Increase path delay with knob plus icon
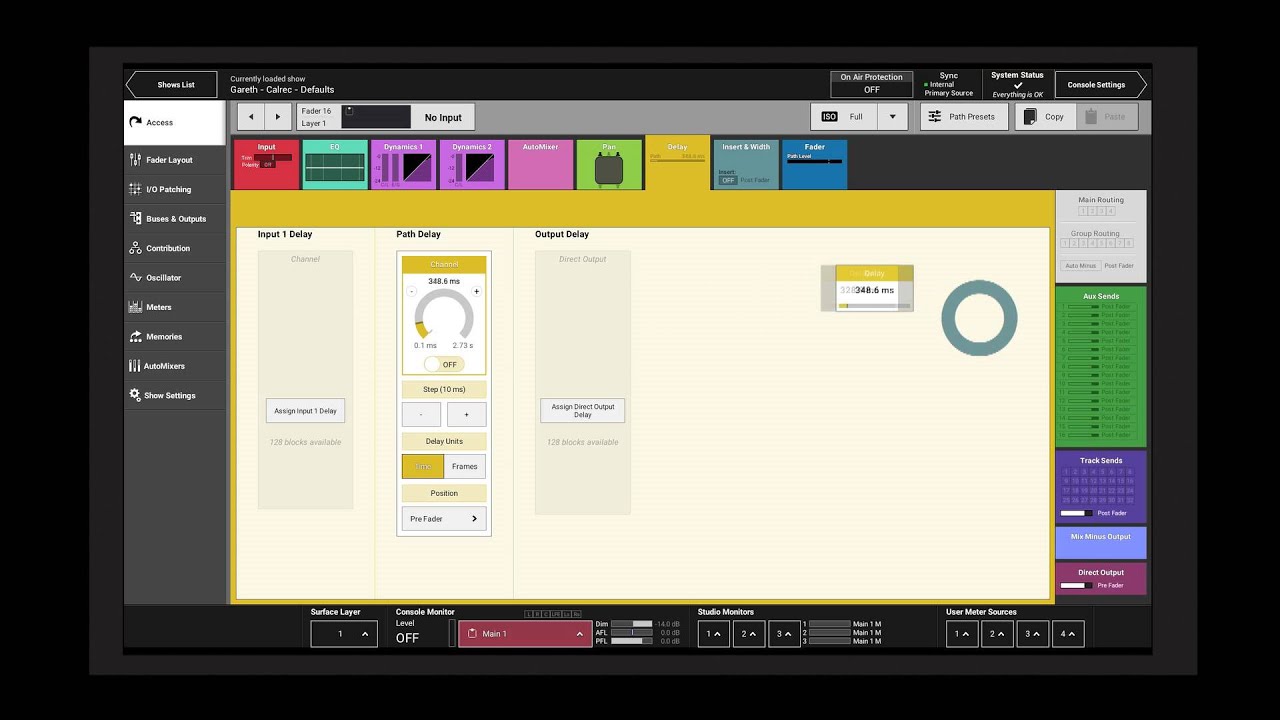The width and height of the screenshot is (1280, 720). (476, 292)
